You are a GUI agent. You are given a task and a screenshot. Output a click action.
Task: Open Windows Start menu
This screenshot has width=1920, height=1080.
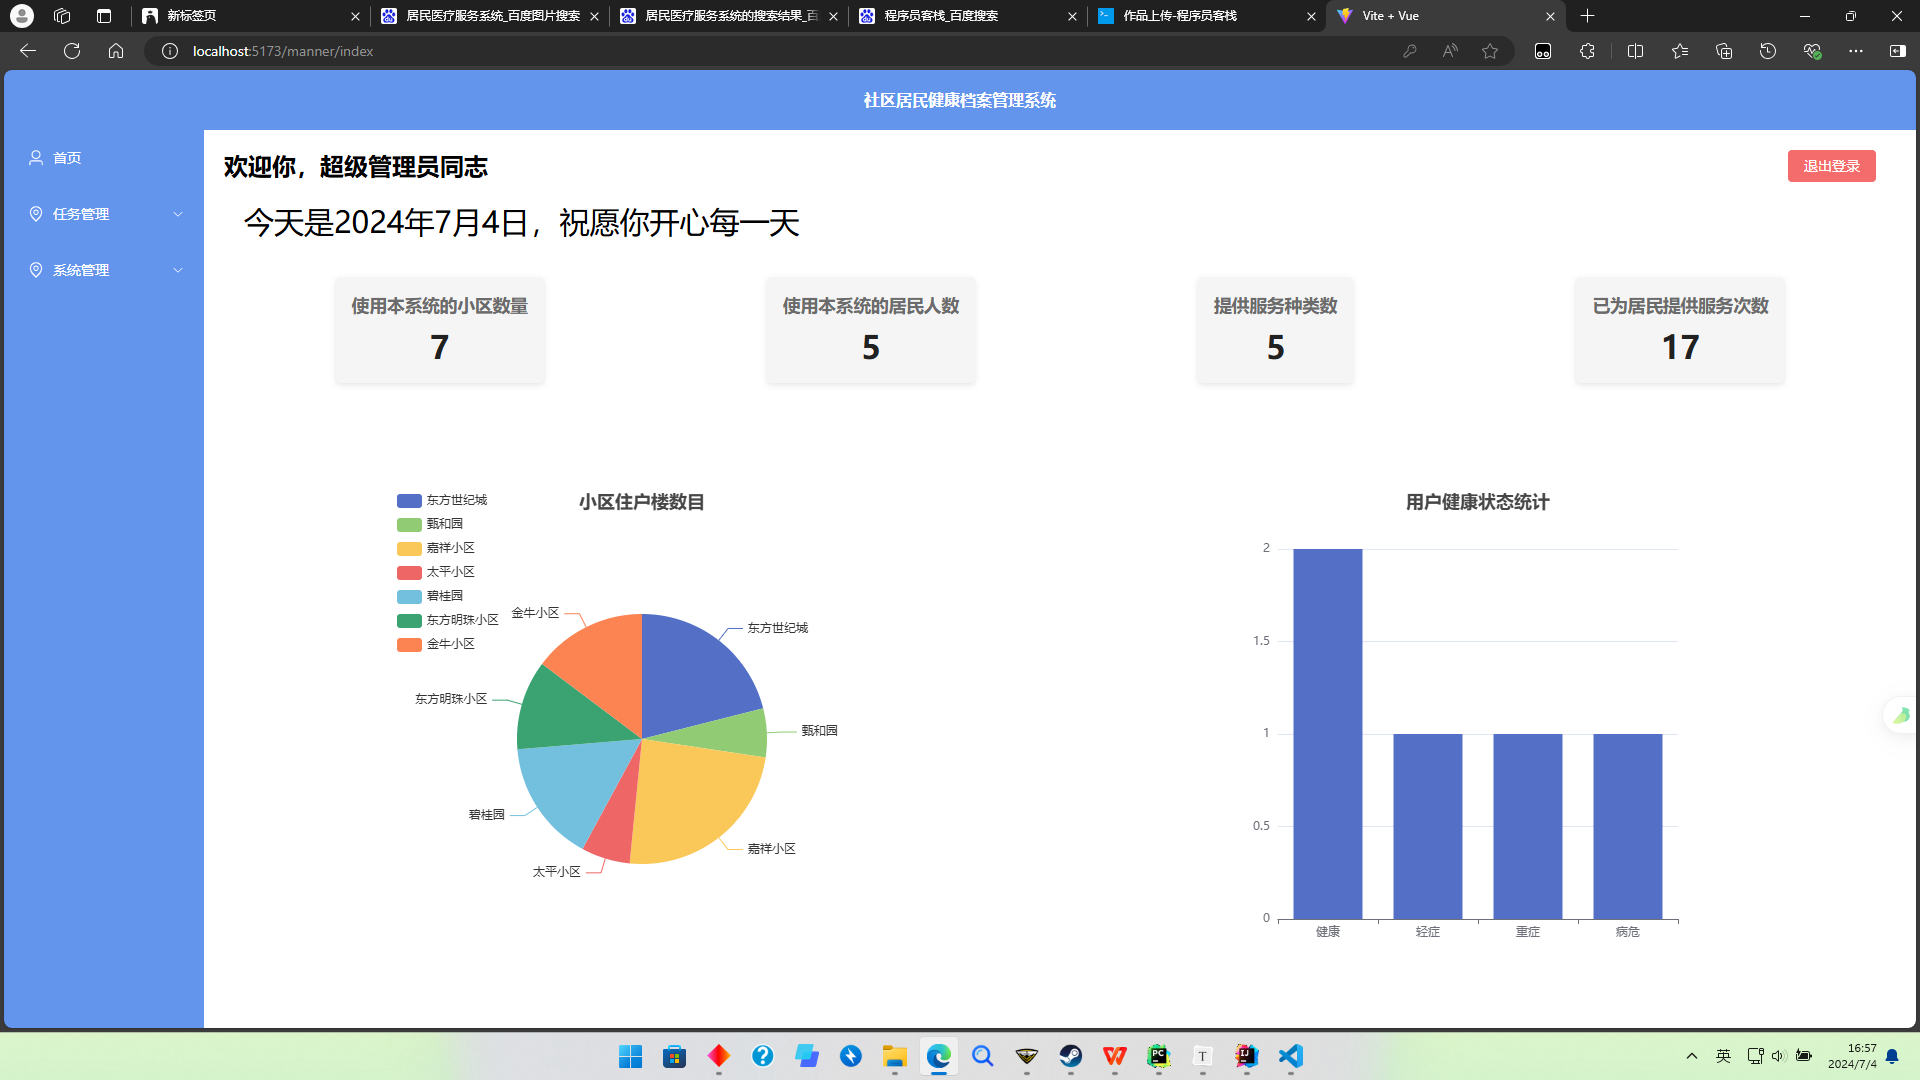(x=631, y=1056)
